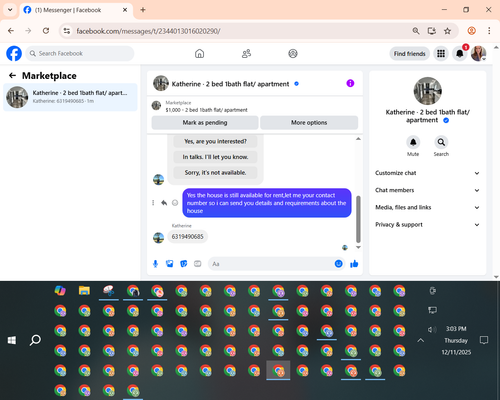Send a thumbs-up like
The image size is (500, 400).
point(354,264)
